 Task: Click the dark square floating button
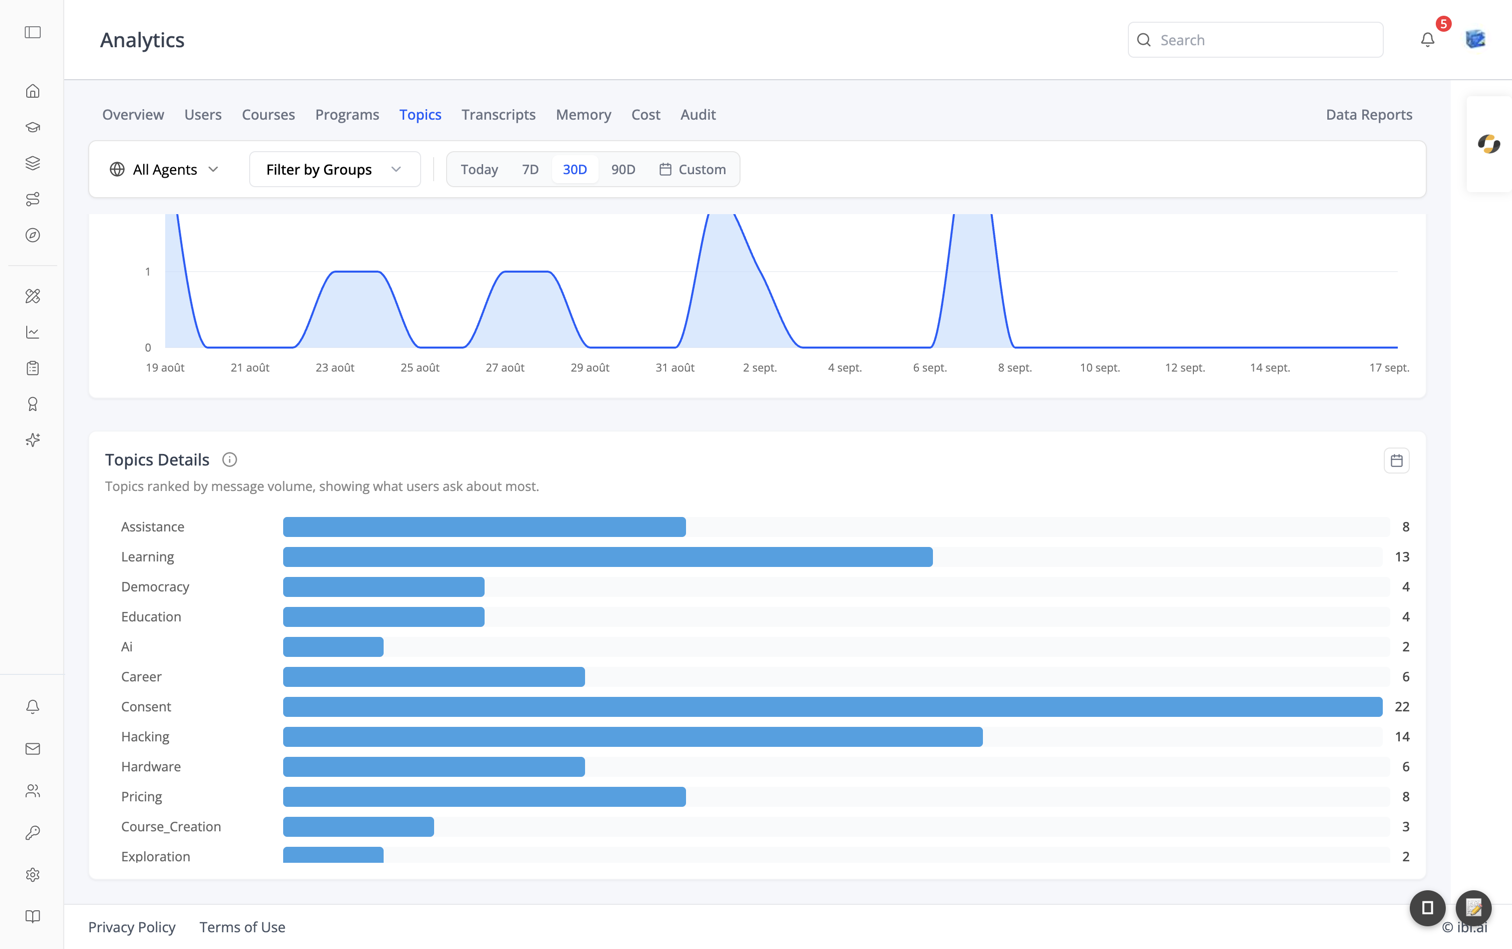(x=1428, y=908)
